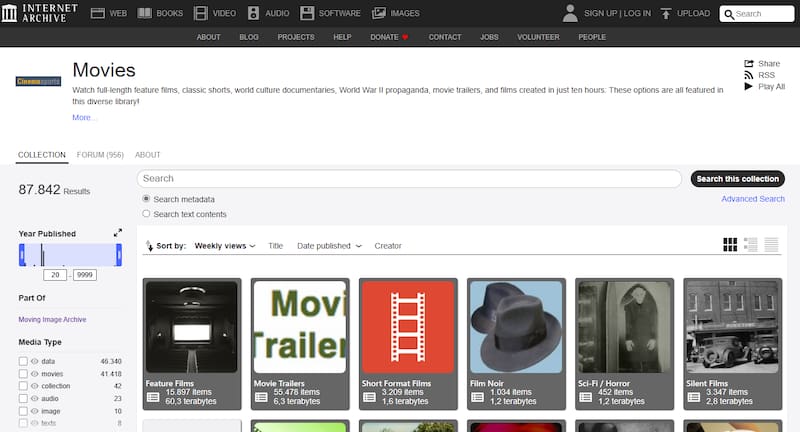
Task: Open the PEOPLE menu item
Action: pos(592,37)
